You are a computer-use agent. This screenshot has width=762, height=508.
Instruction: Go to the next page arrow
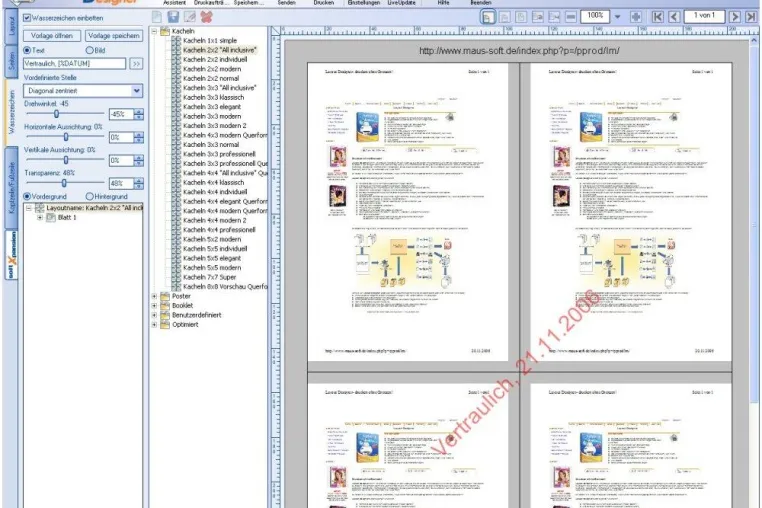[735, 17]
